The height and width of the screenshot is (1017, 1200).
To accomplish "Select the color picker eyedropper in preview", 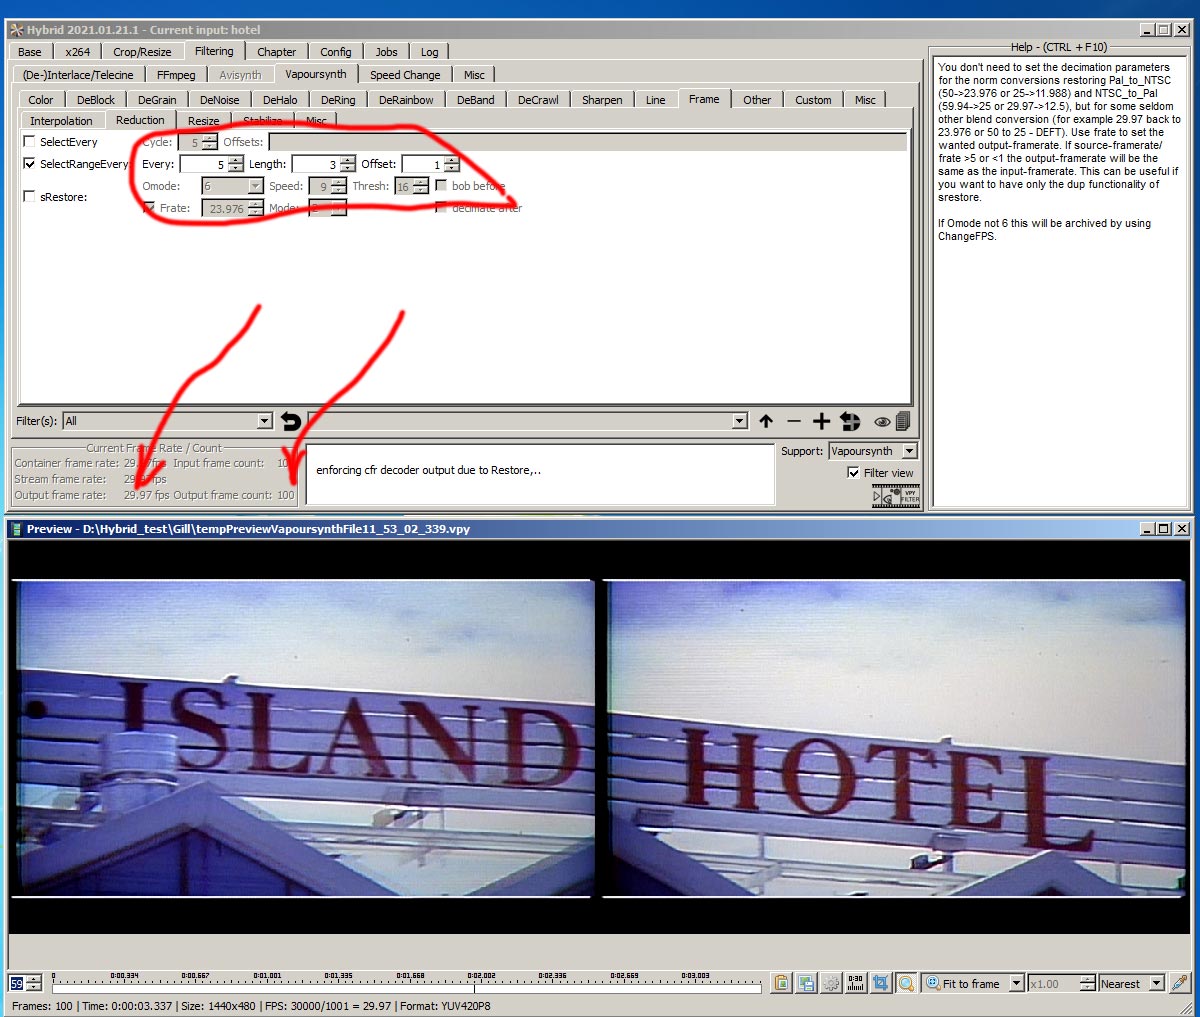I will click(x=1179, y=983).
